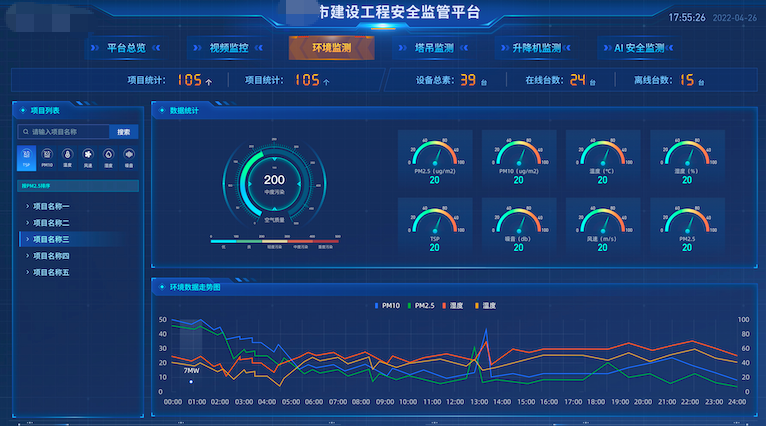
Task: Select the 湿度 water-drop filter icon
Action: [108, 158]
